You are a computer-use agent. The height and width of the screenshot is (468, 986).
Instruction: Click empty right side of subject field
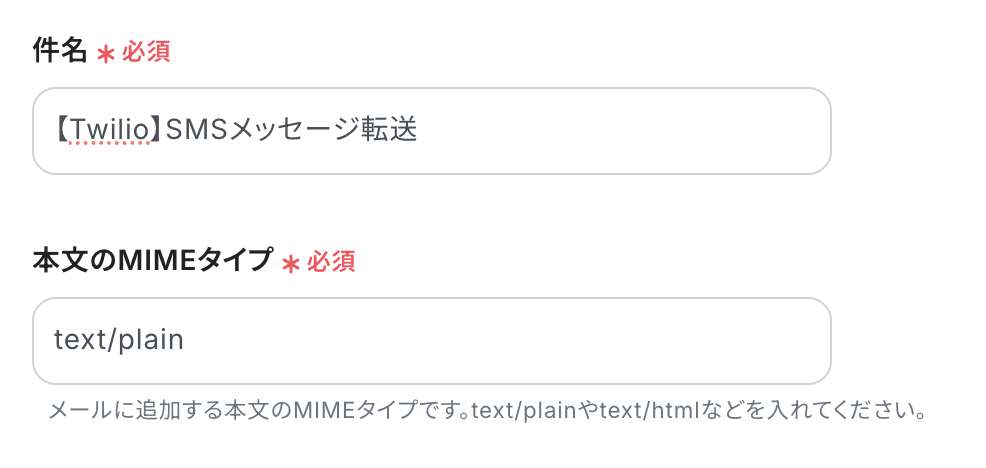click(x=650, y=130)
